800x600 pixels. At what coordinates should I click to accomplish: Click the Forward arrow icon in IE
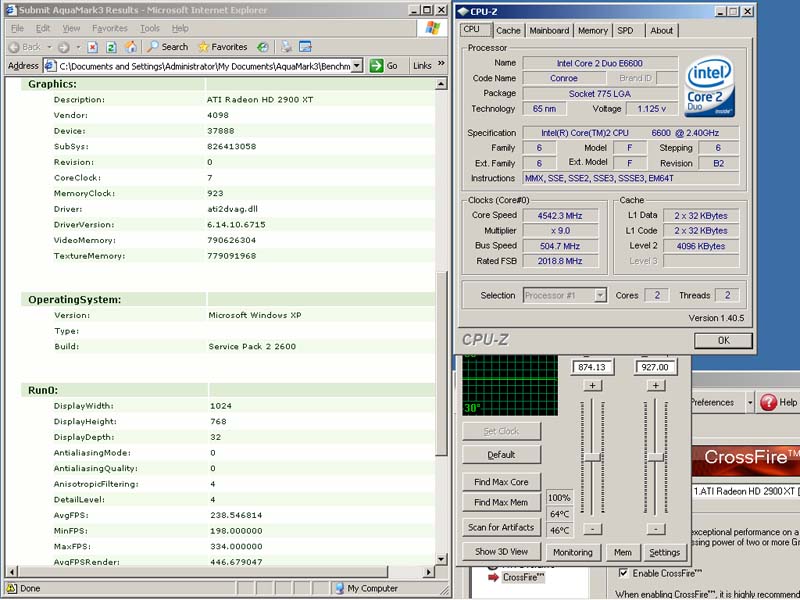pyautogui.click(x=63, y=47)
